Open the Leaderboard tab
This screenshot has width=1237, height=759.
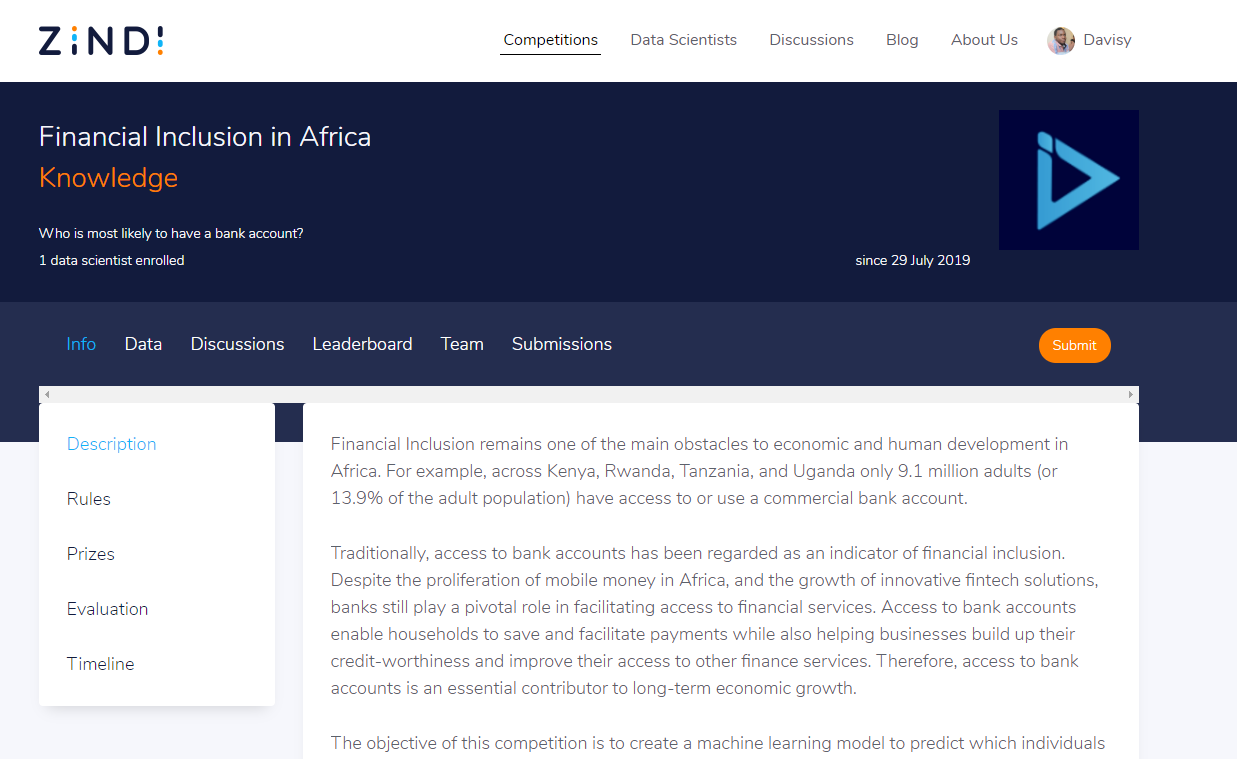coord(362,344)
